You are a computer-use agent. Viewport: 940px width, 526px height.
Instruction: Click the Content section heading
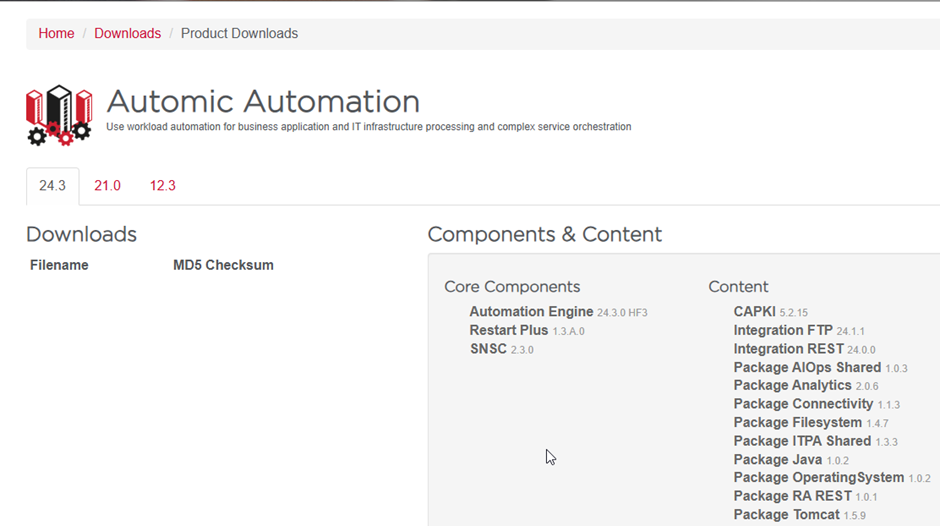coord(739,287)
